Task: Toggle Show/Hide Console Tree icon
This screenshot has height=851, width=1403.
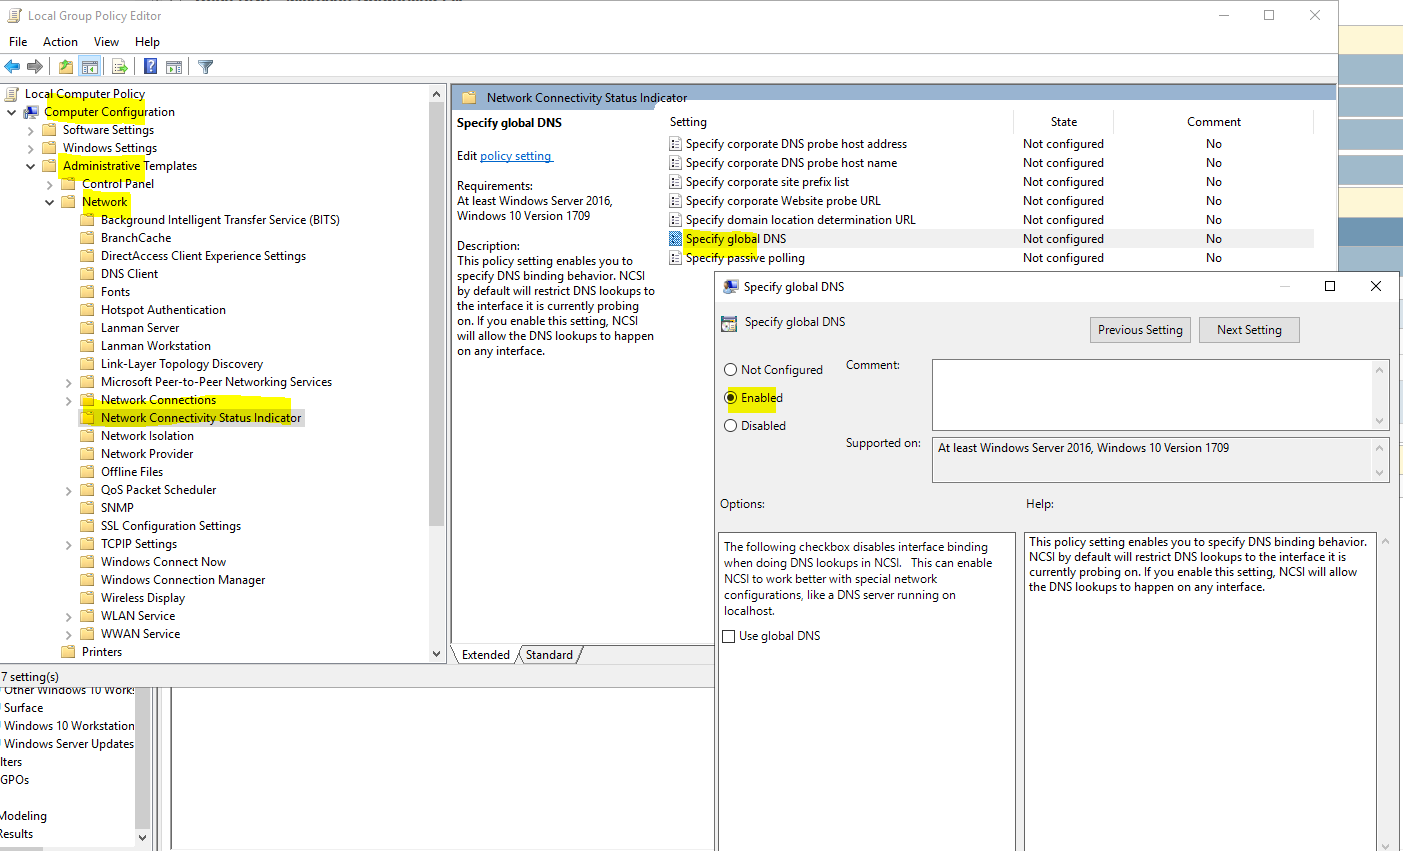Action: click(89, 67)
